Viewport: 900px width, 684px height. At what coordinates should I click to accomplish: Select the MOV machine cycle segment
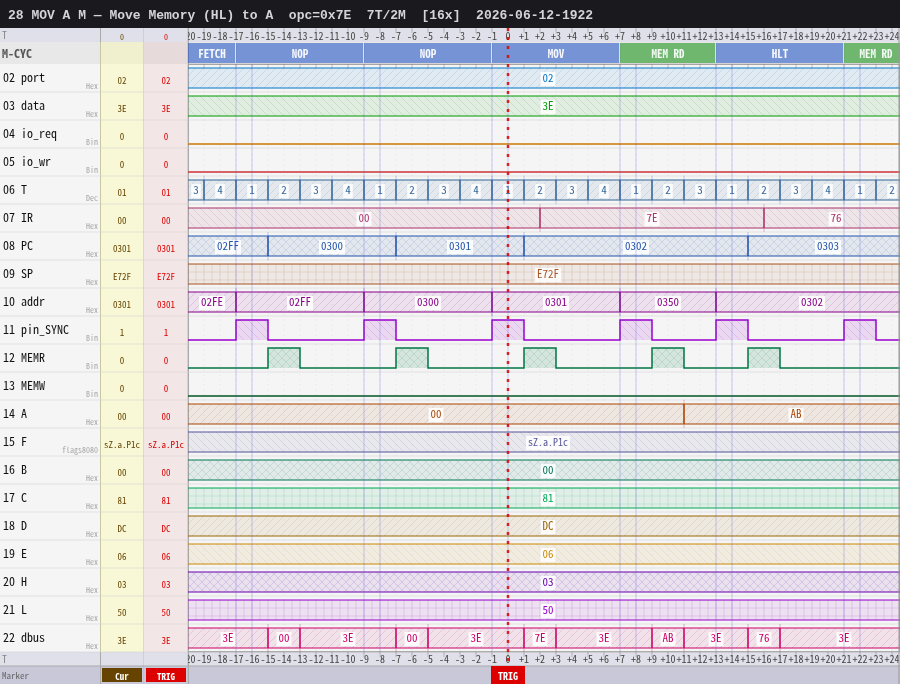click(x=555, y=54)
